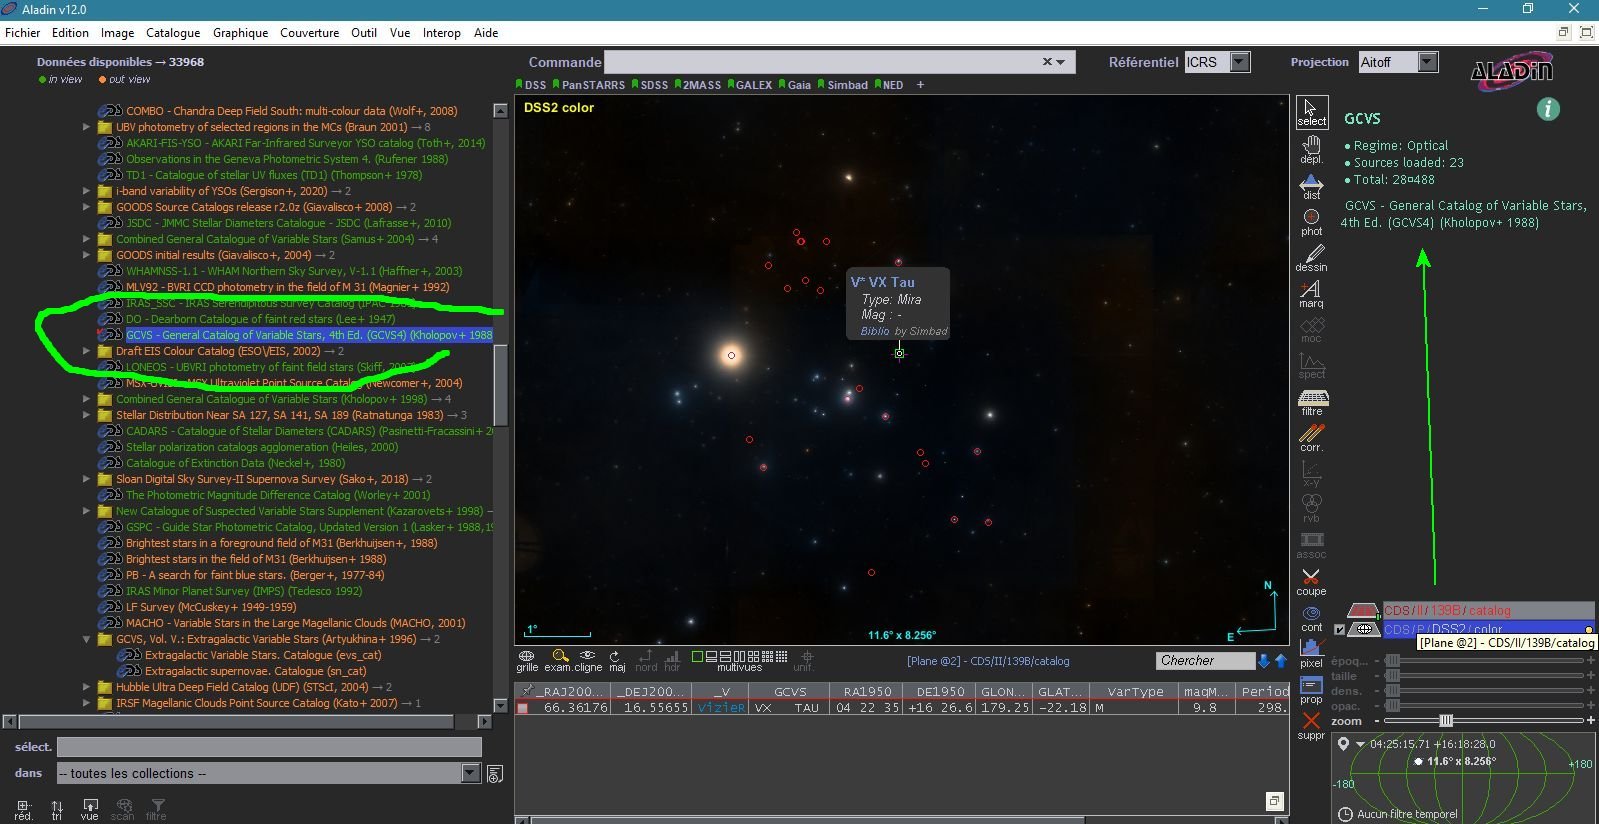This screenshot has width=1599, height=824.
Task: Select the single-view layout in multivues
Action: click(697, 656)
